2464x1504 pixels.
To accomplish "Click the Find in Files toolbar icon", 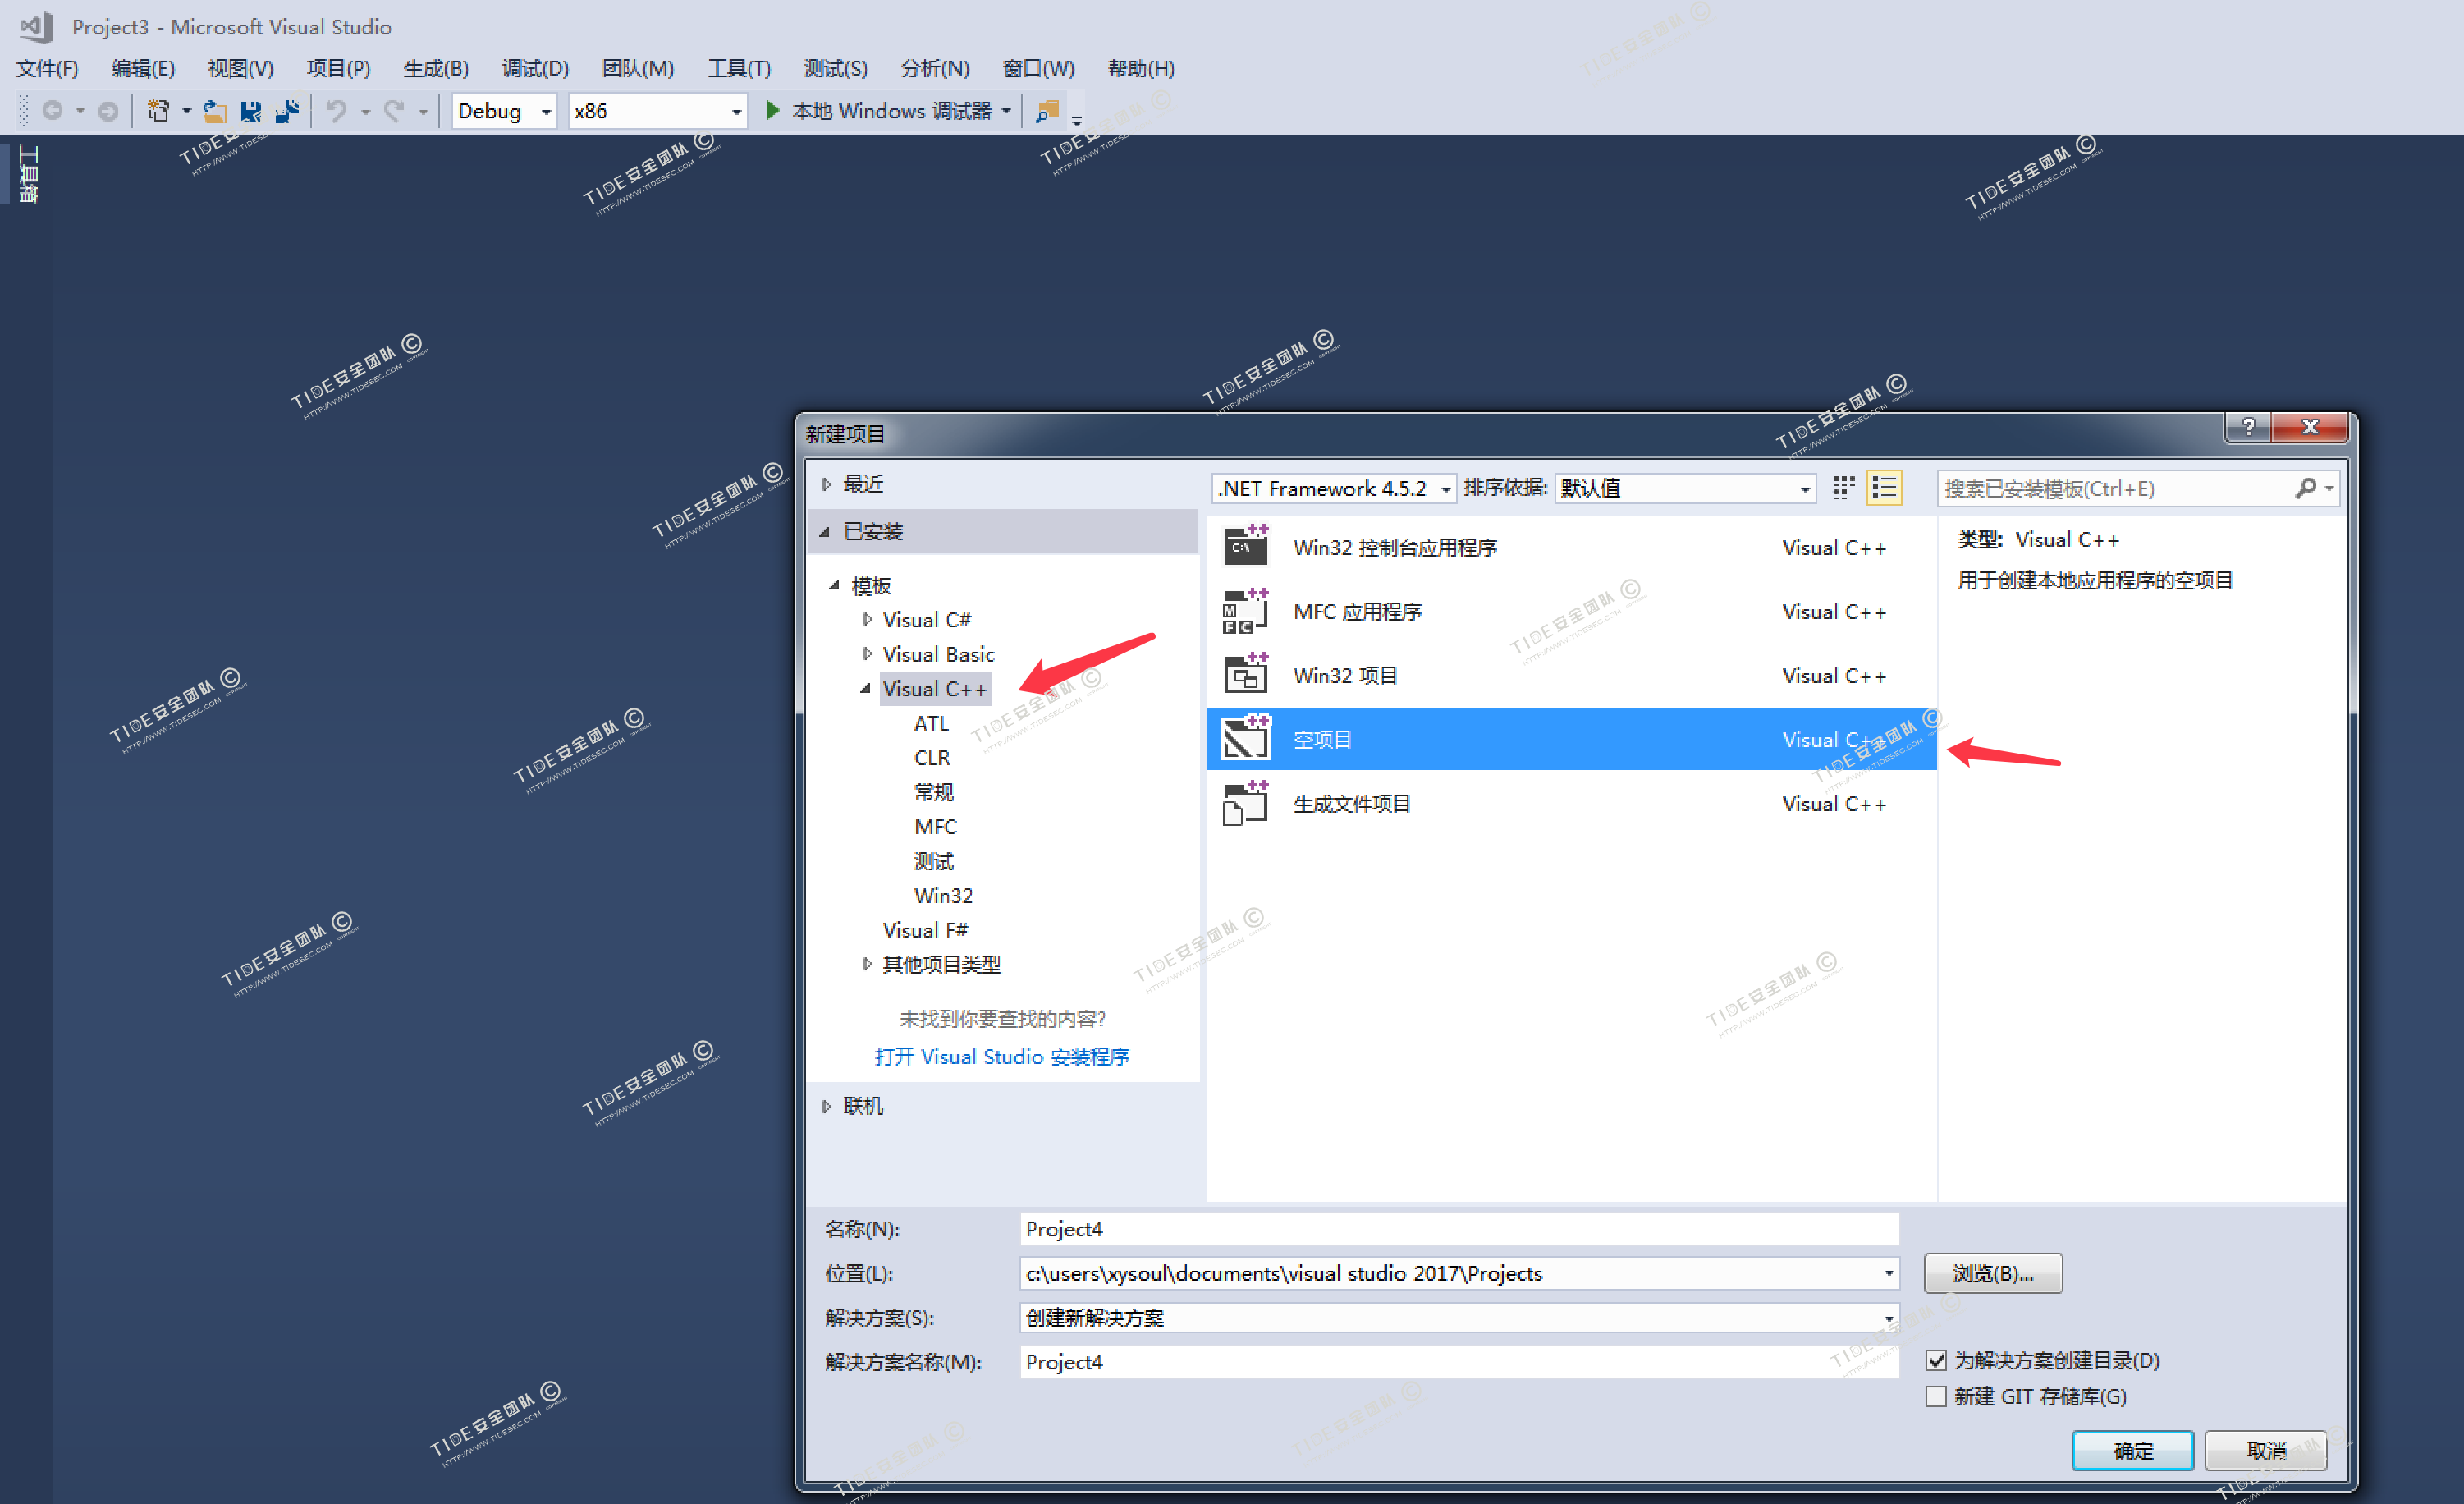I will point(1047,111).
